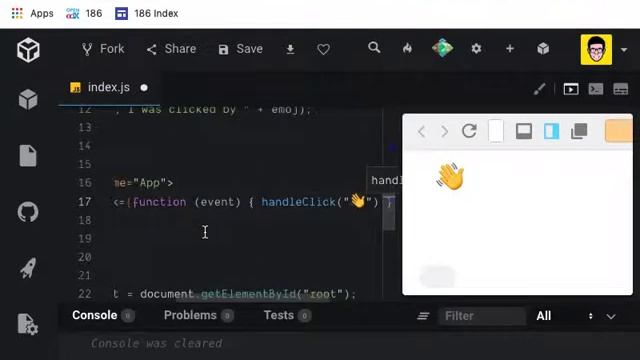The height and width of the screenshot is (360, 640).
Task: Click handleClick on line 17
Action: tap(299, 202)
